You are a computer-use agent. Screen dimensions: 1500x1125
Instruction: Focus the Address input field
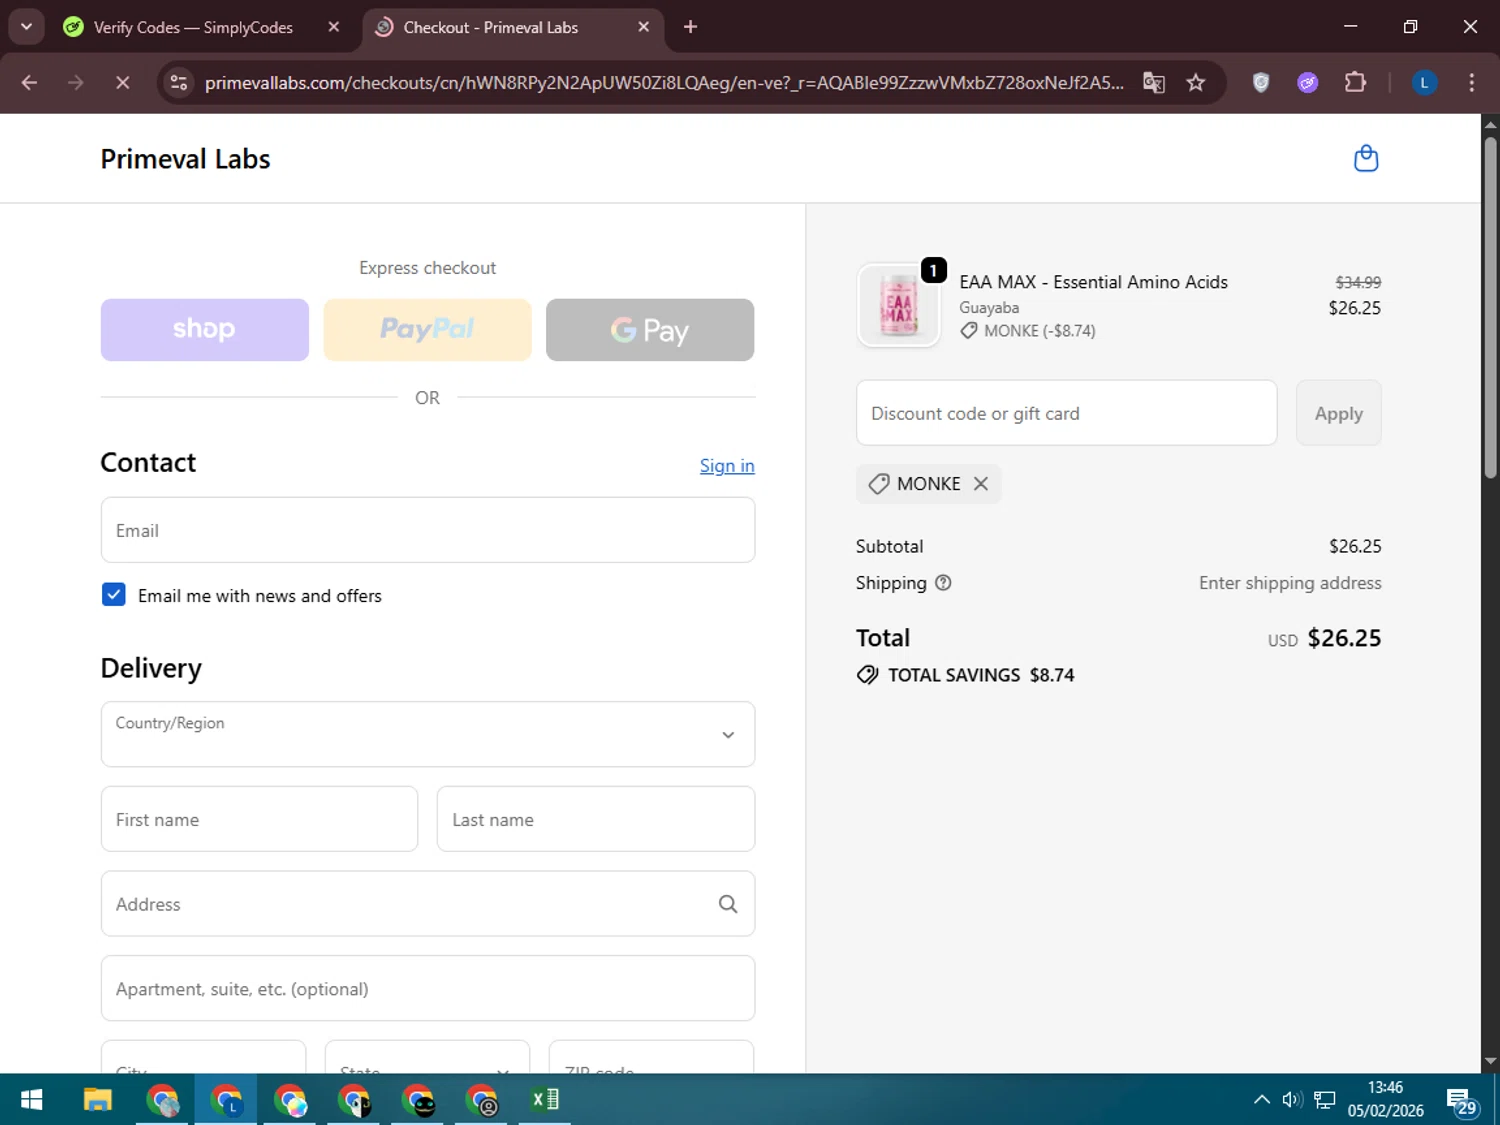click(x=428, y=904)
